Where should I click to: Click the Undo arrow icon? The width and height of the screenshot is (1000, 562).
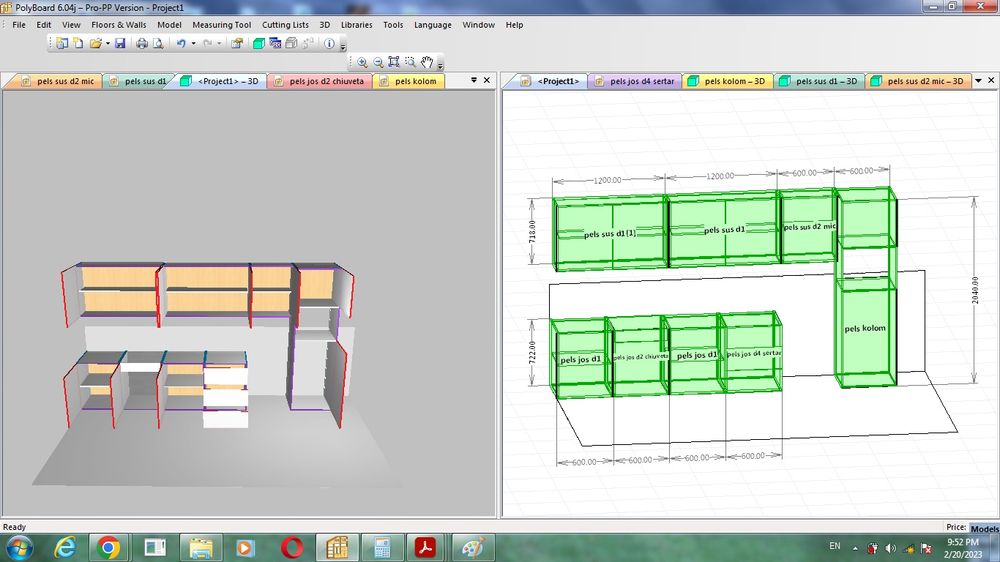coord(181,44)
